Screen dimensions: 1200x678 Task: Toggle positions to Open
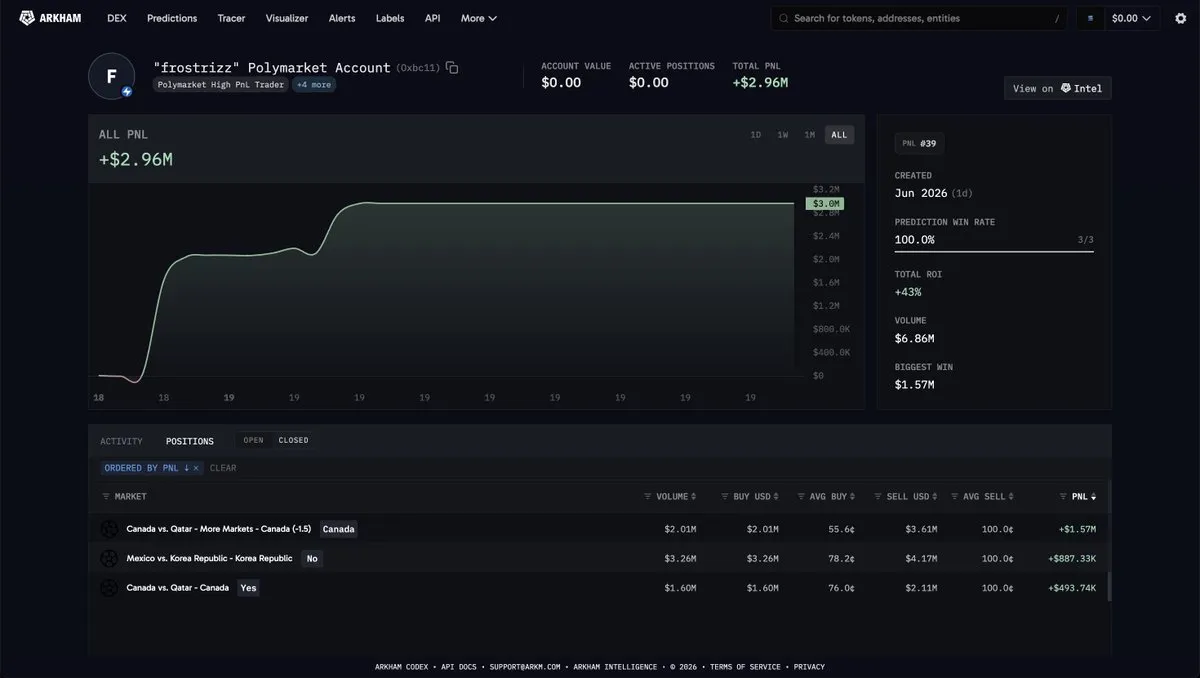click(x=254, y=440)
